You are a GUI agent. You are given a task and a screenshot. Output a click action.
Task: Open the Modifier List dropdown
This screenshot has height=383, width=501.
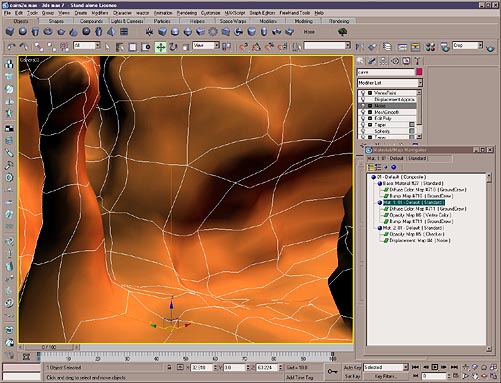click(390, 82)
